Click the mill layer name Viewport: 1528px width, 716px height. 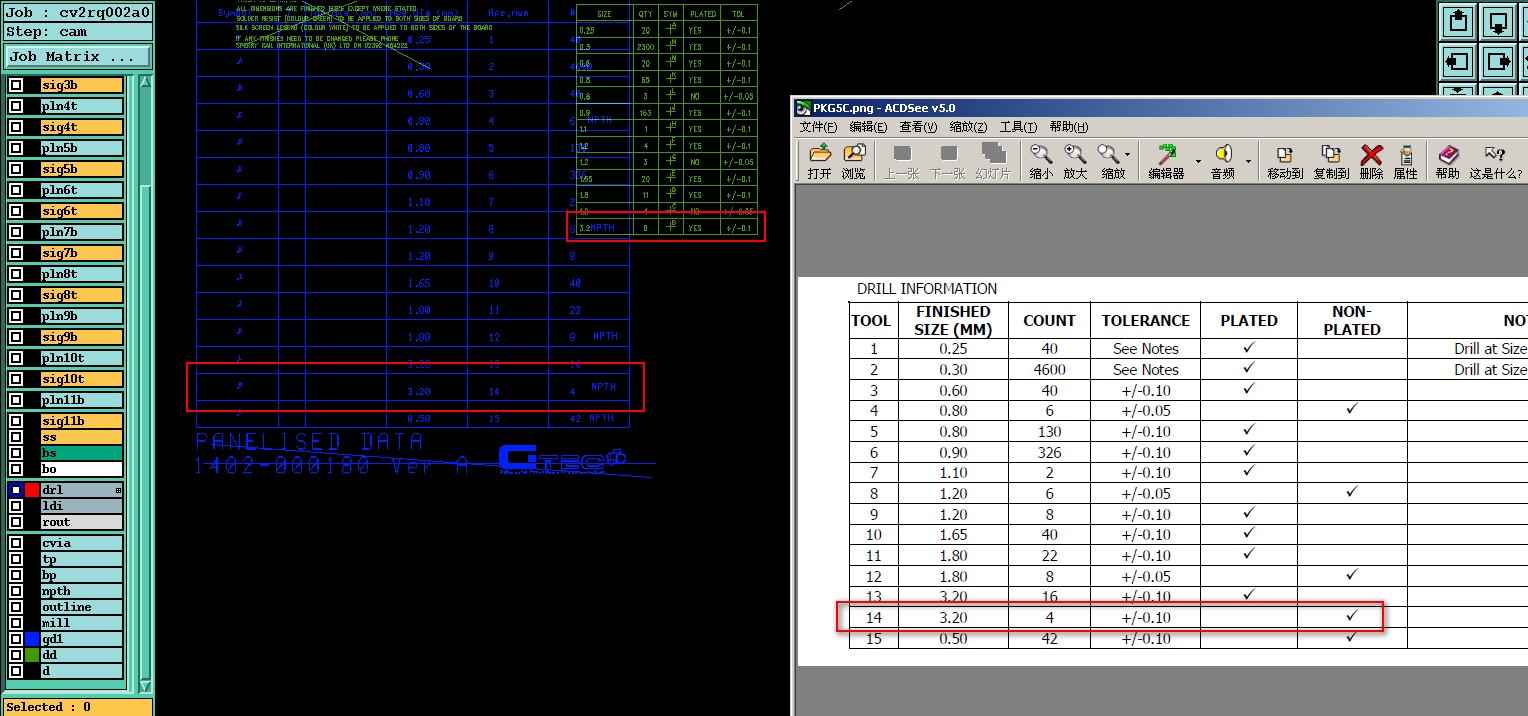(81, 623)
